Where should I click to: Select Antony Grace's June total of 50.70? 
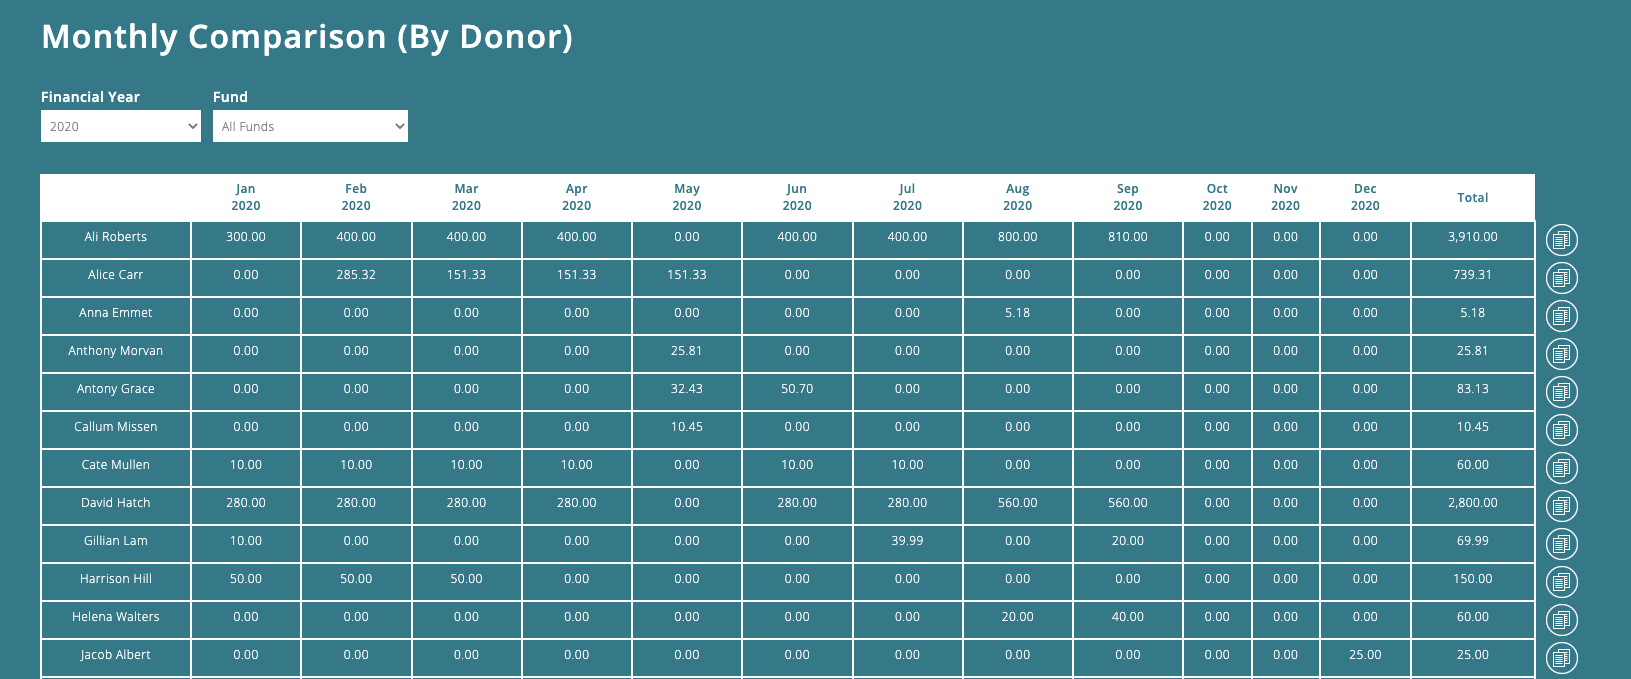tap(797, 389)
